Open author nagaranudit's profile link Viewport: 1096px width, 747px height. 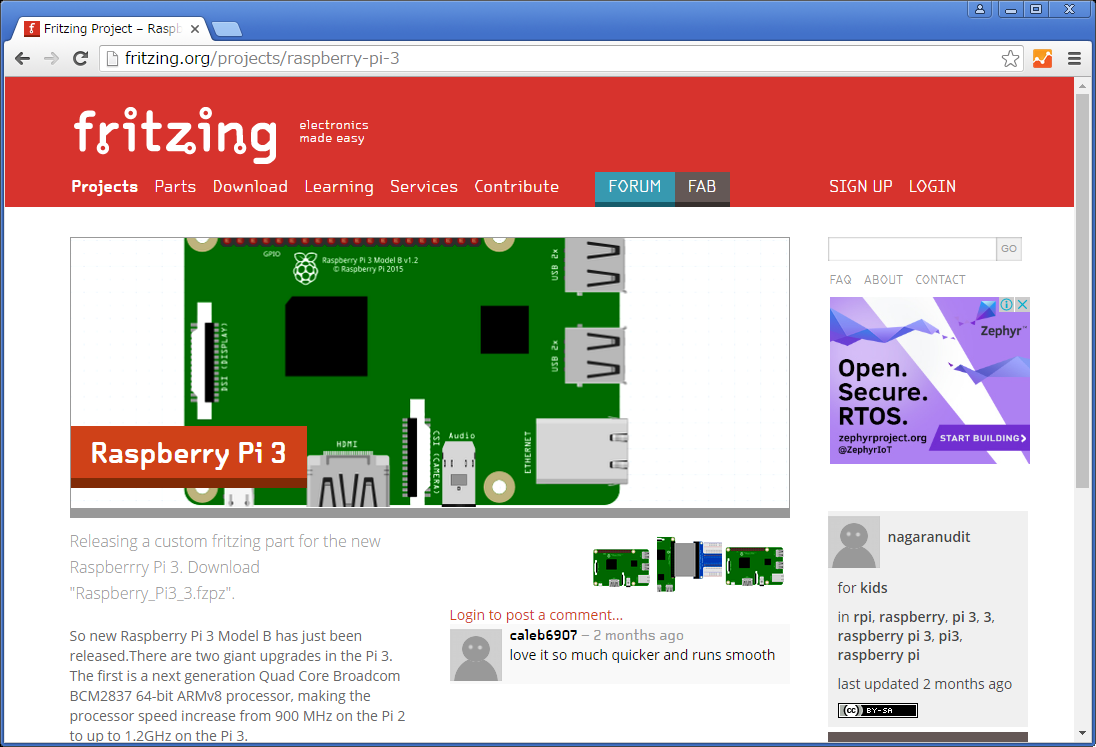point(928,537)
